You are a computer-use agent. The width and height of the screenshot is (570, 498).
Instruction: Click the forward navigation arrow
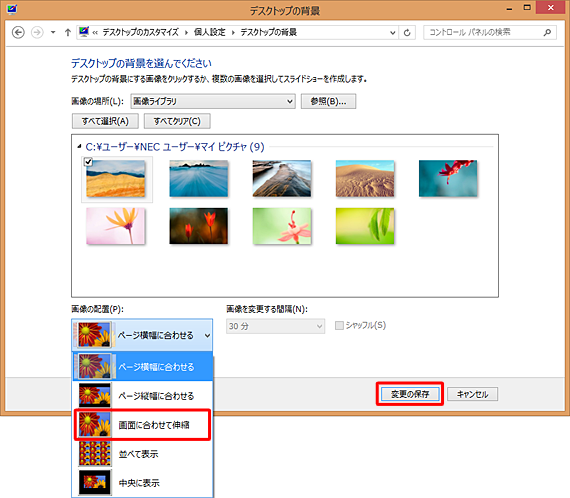[x=37, y=32]
